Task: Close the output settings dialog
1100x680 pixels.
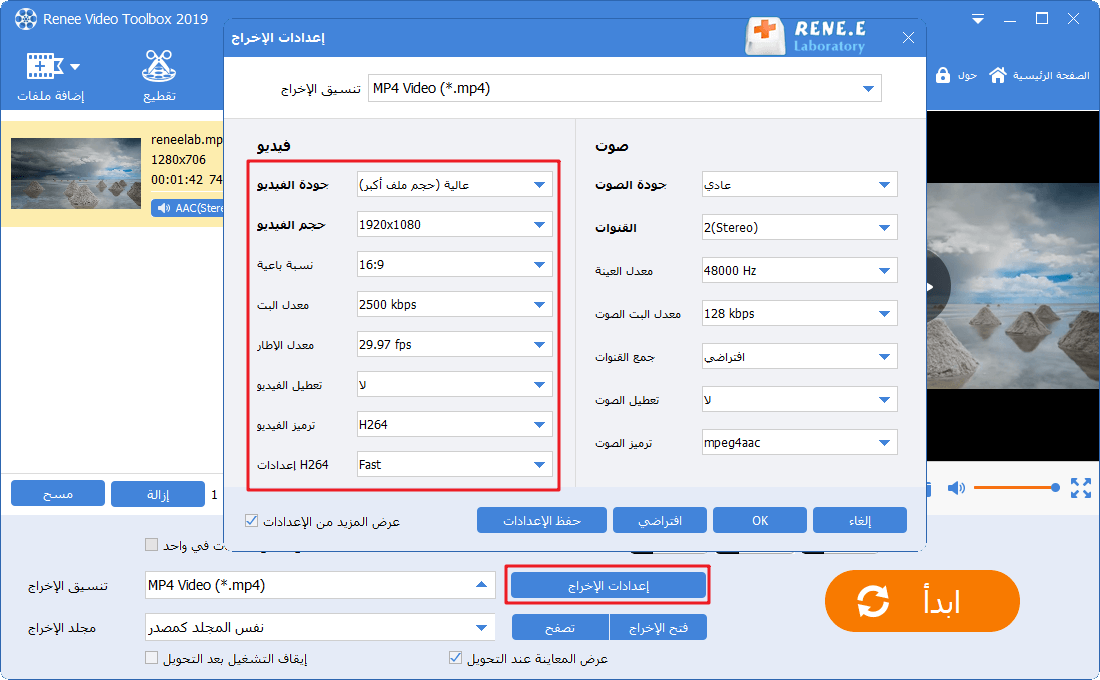Action: click(908, 37)
